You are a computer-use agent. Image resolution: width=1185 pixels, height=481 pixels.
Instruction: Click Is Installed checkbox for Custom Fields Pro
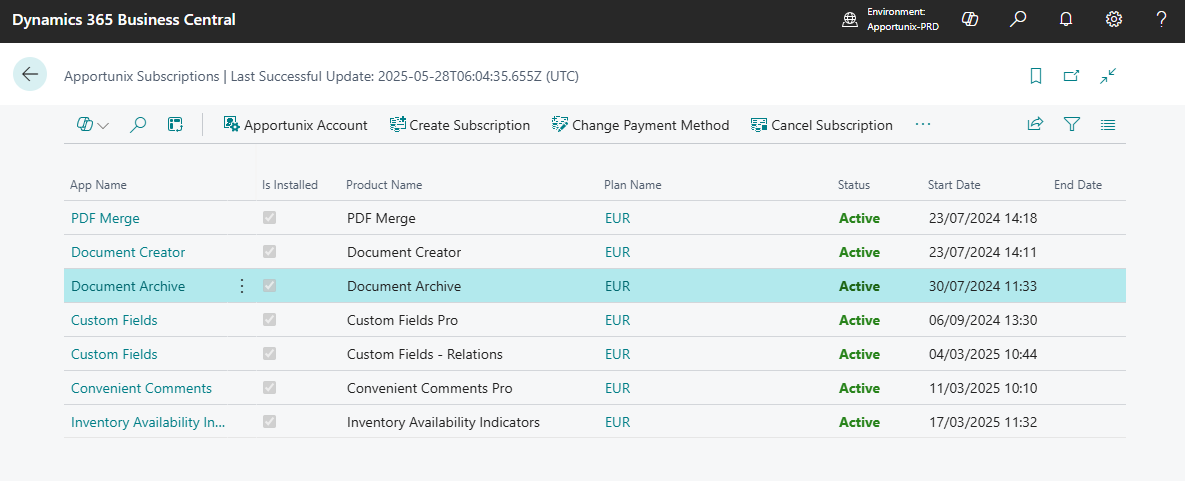pyautogui.click(x=269, y=320)
